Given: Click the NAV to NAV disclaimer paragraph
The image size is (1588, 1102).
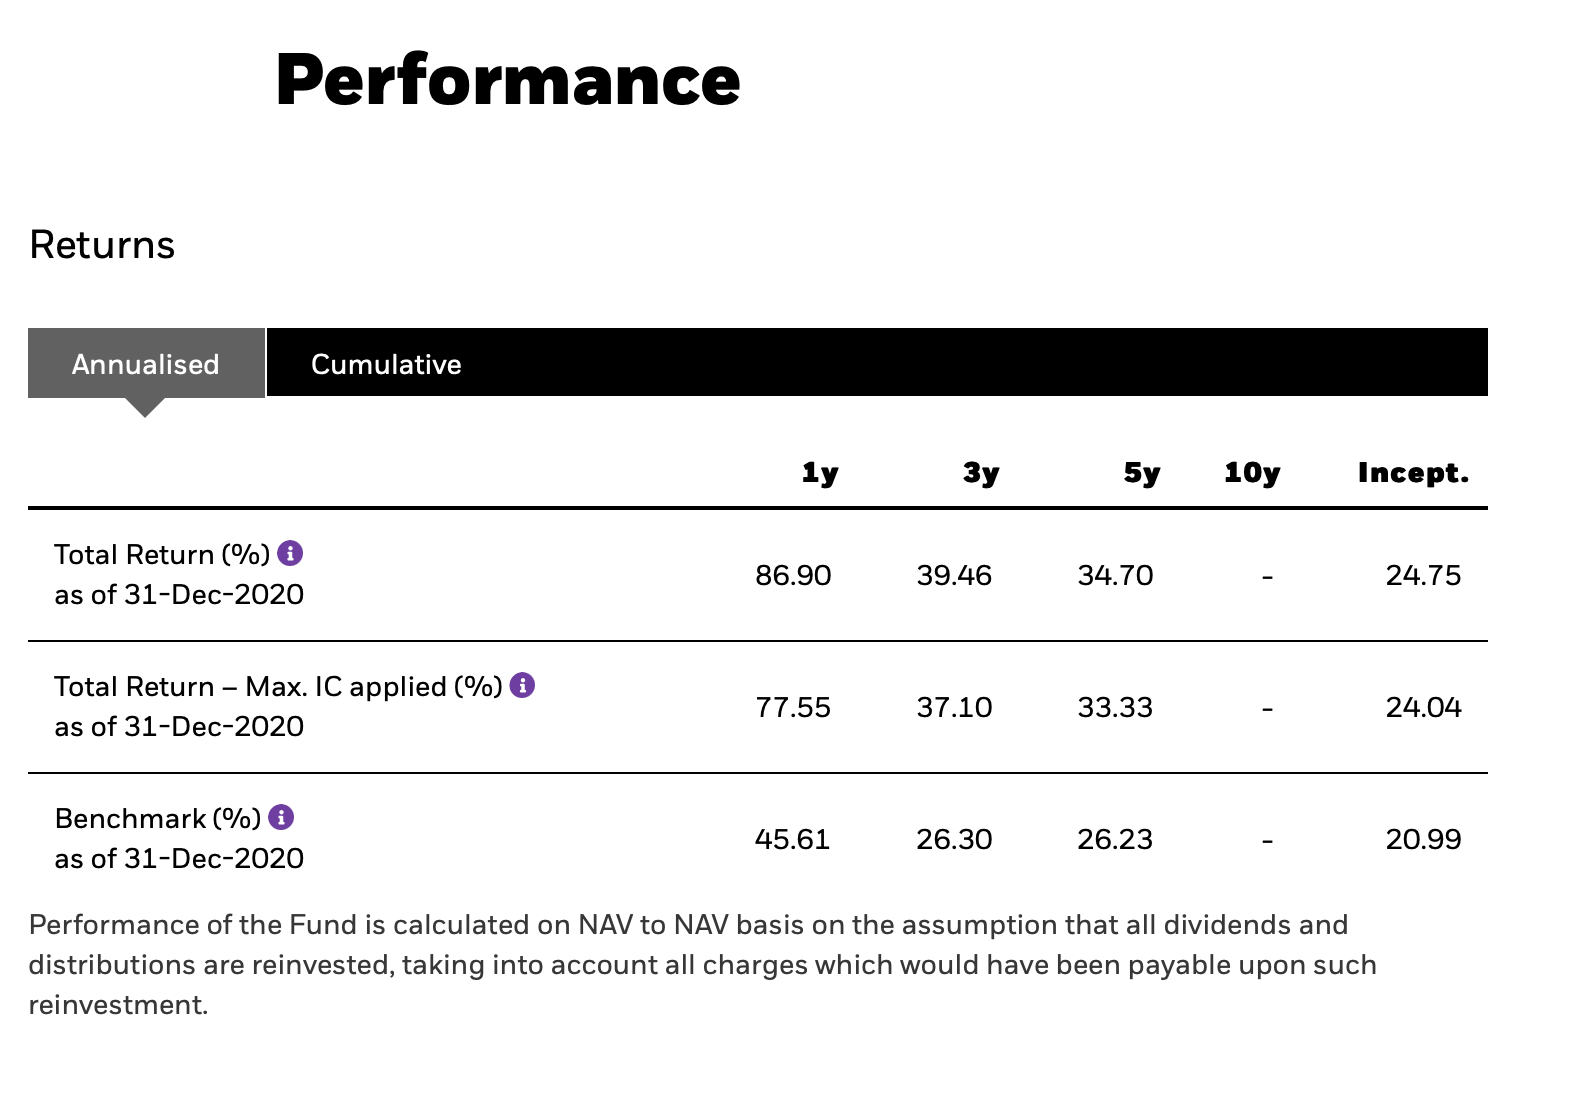Looking at the screenshot, I should [x=702, y=964].
